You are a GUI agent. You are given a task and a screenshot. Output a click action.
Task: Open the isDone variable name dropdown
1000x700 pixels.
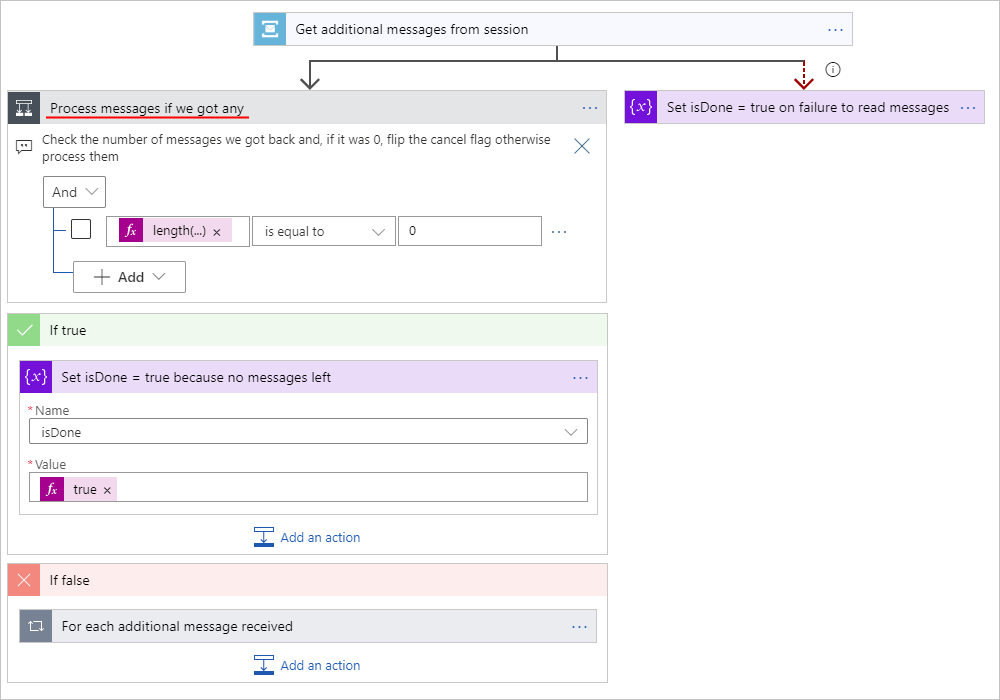[x=307, y=431]
